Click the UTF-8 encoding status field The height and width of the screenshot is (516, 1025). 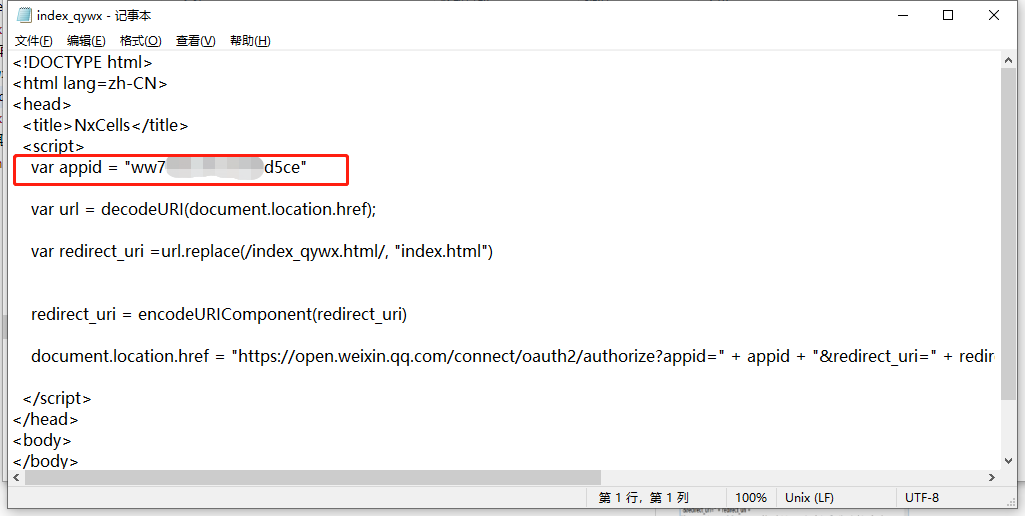click(x=921, y=498)
